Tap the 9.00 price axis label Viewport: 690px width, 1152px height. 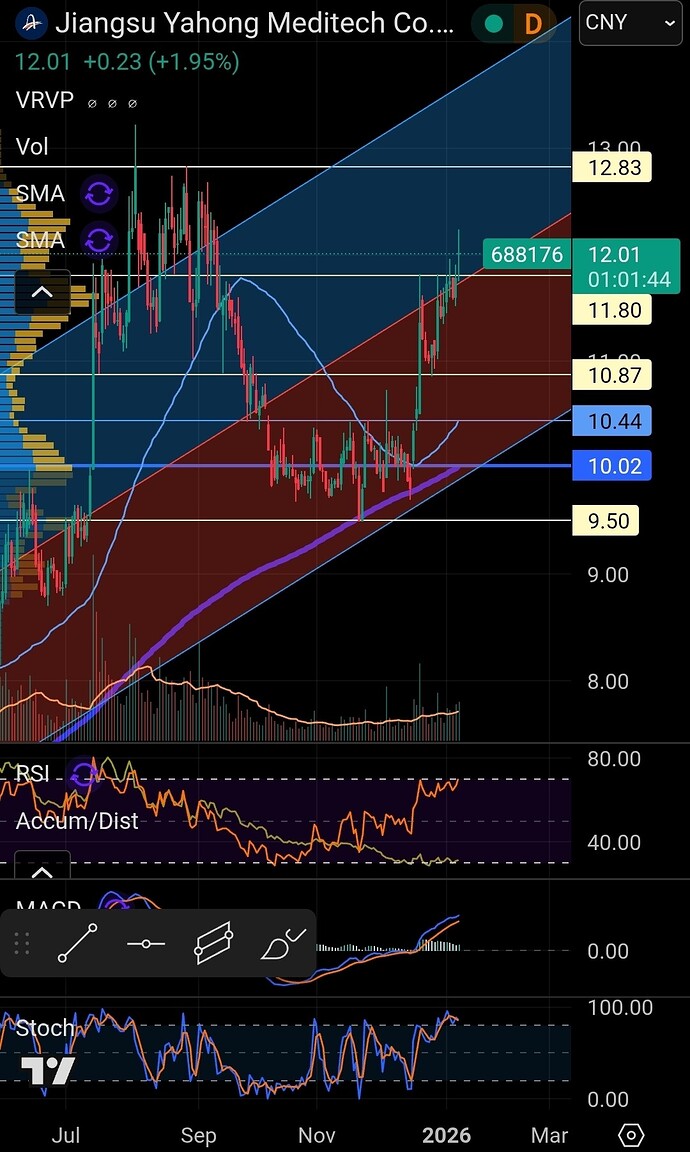608,575
